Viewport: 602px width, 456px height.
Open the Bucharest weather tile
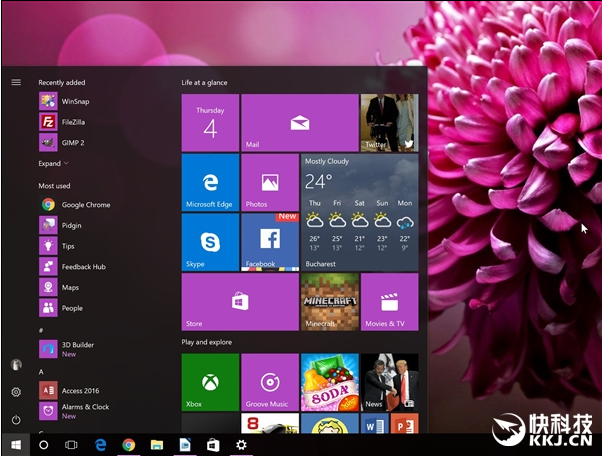tap(359, 212)
